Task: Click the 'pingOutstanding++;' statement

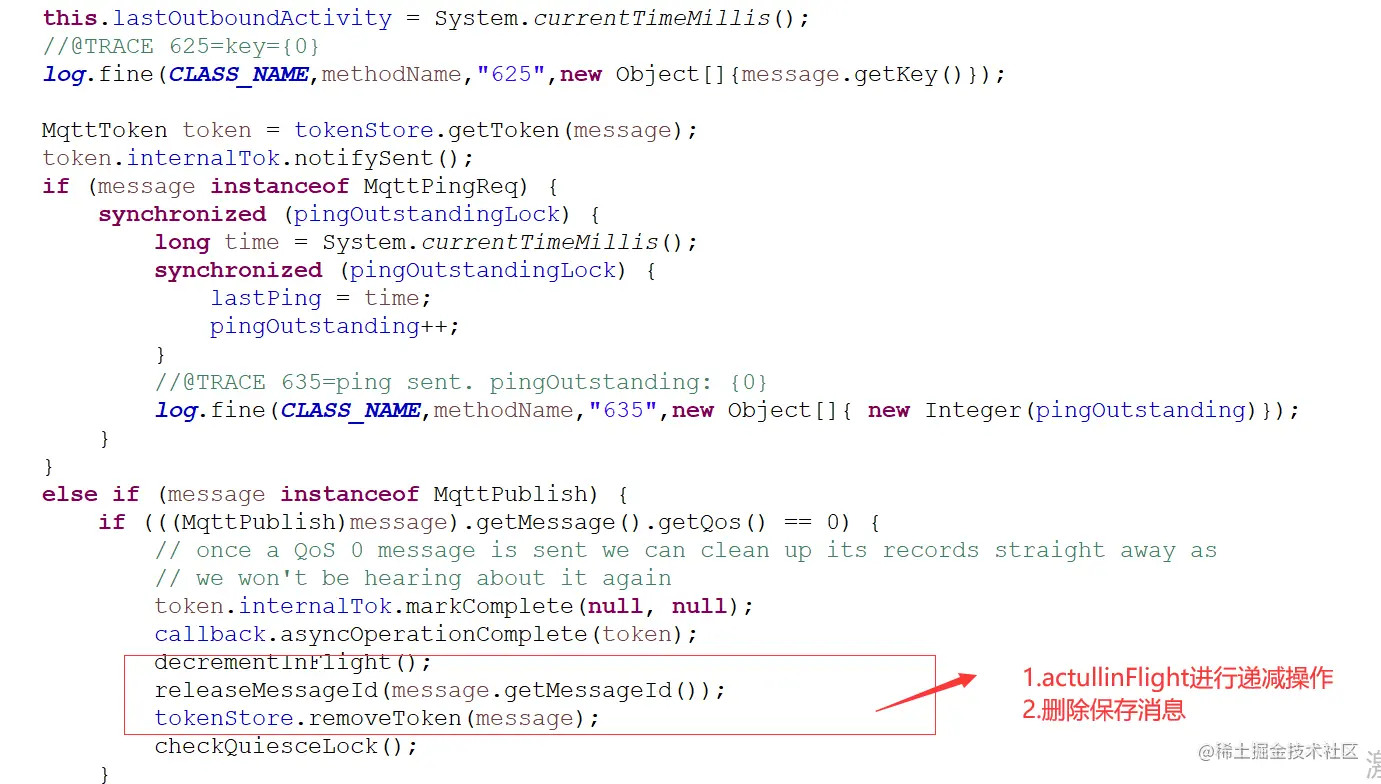Action: [335, 326]
